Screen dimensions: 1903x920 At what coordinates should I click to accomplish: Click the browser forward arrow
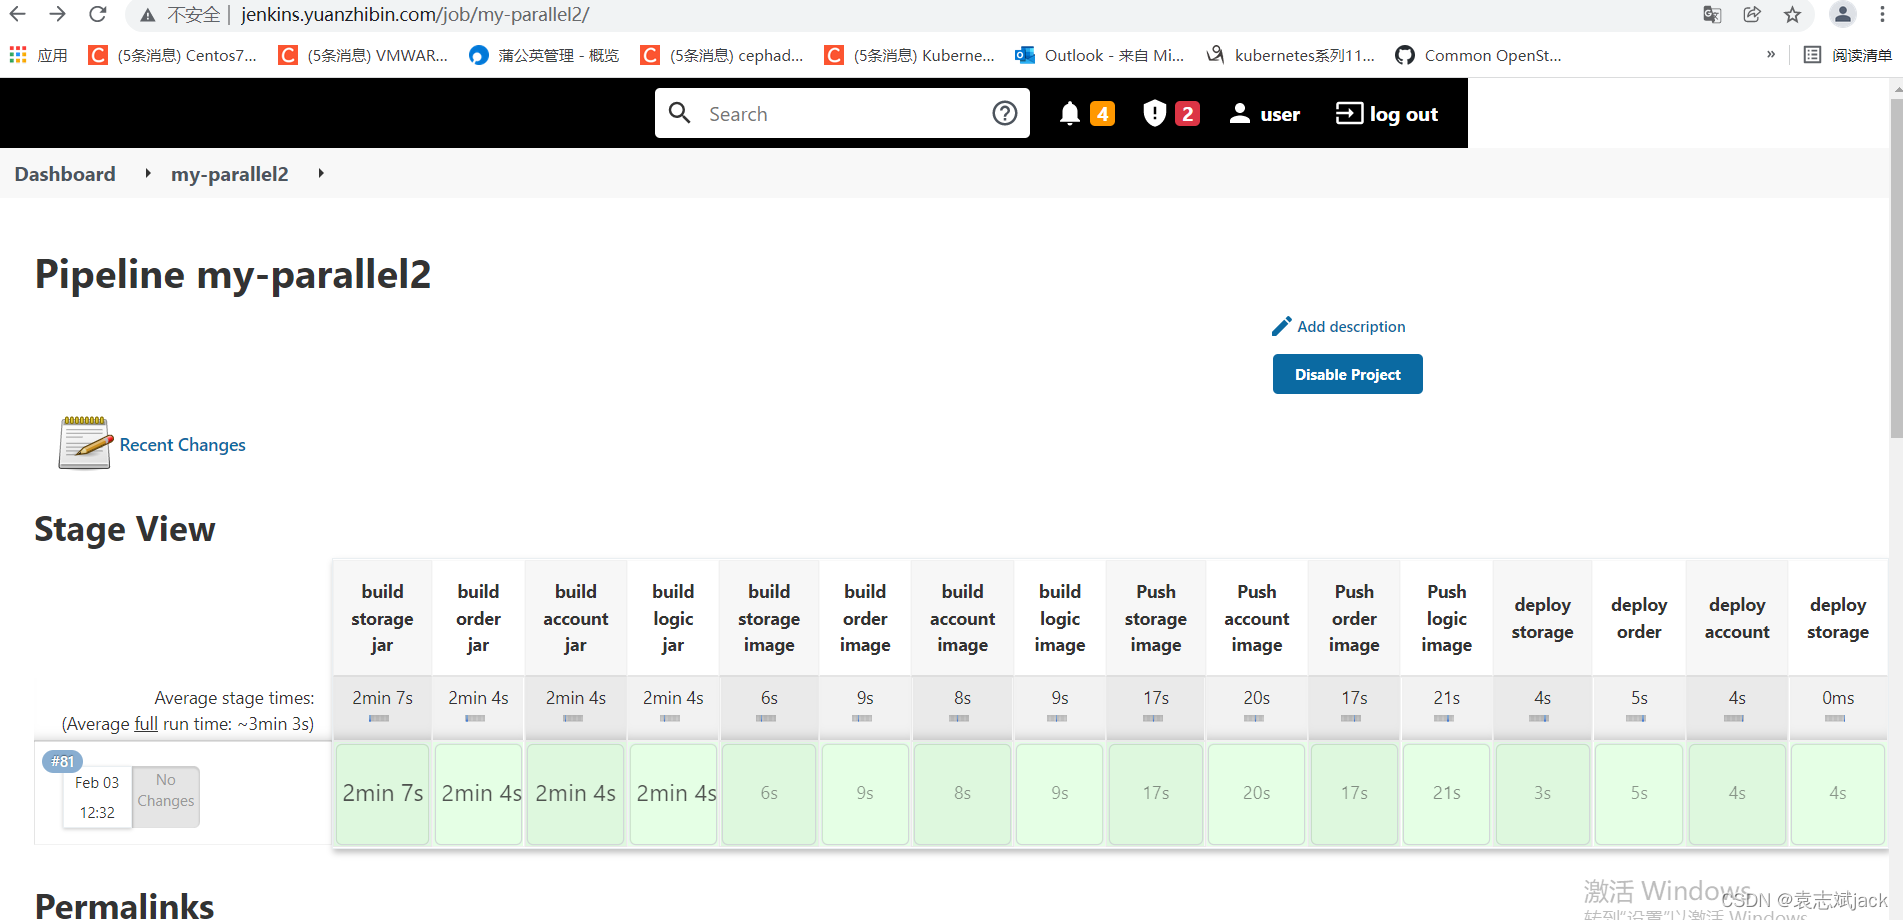coord(57,14)
